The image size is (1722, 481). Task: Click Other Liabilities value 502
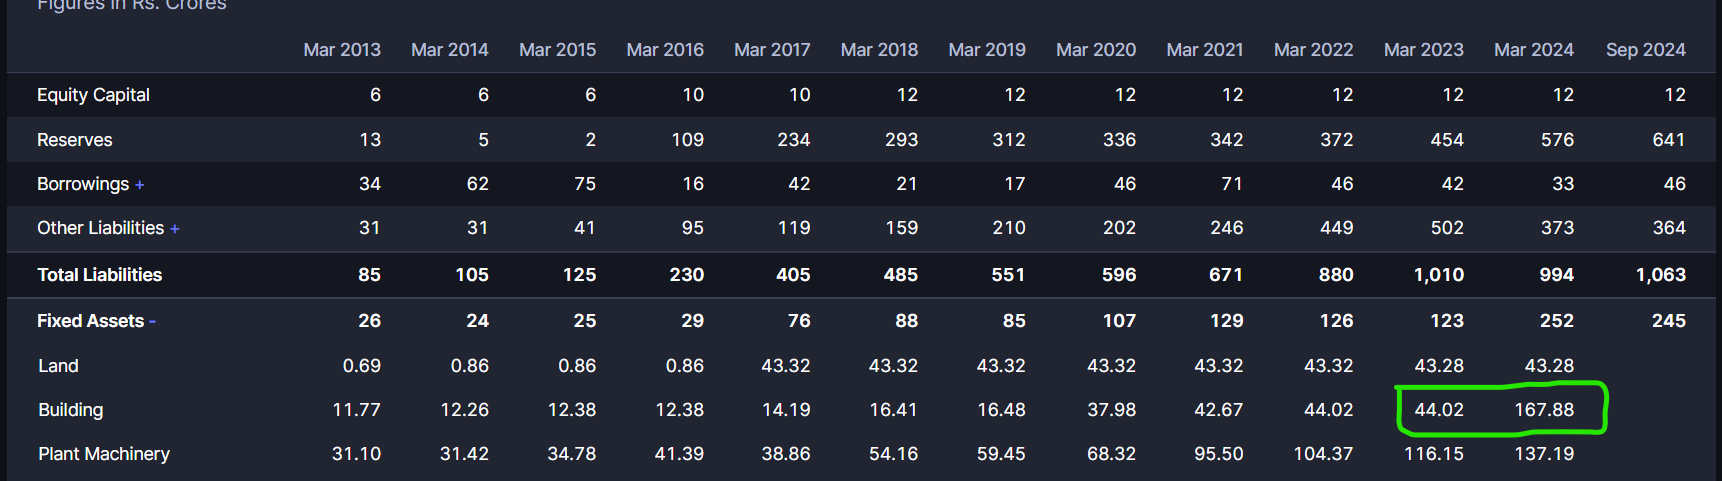[x=1446, y=228]
